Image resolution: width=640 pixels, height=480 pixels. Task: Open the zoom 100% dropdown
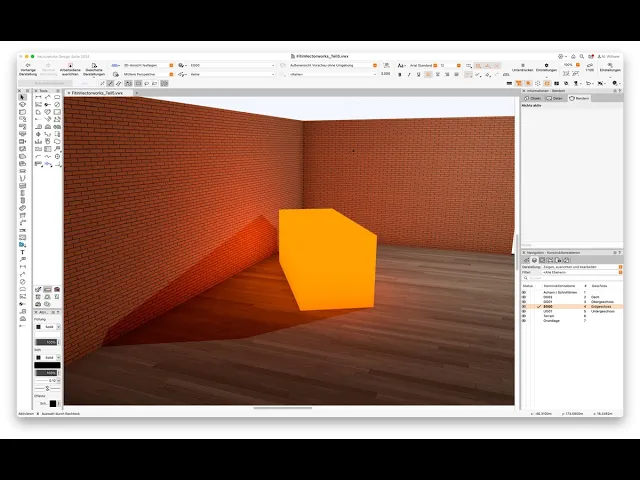(x=571, y=65)
